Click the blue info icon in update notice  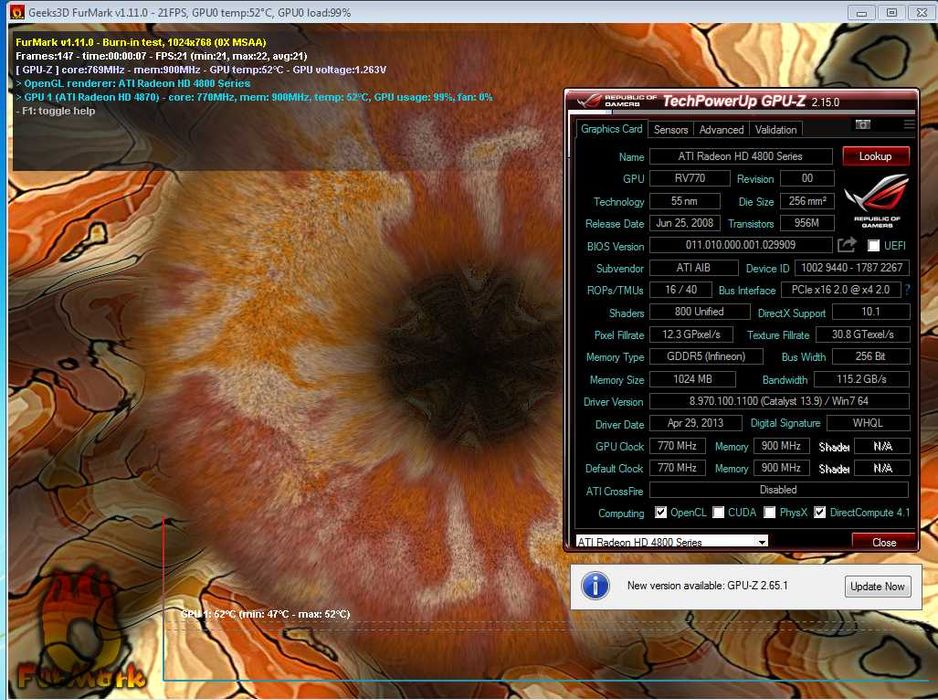coord(595,585)
